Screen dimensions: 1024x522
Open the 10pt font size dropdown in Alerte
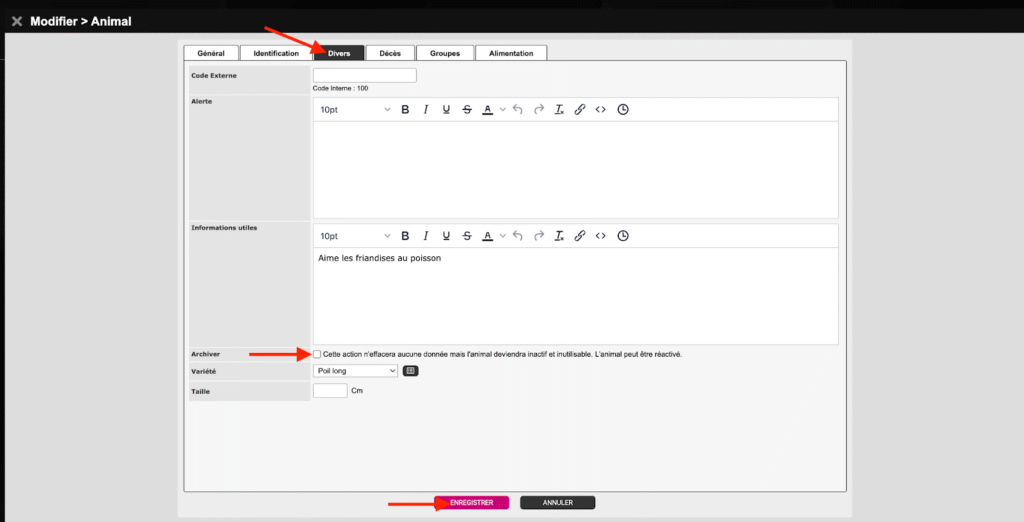pos(355,109)
